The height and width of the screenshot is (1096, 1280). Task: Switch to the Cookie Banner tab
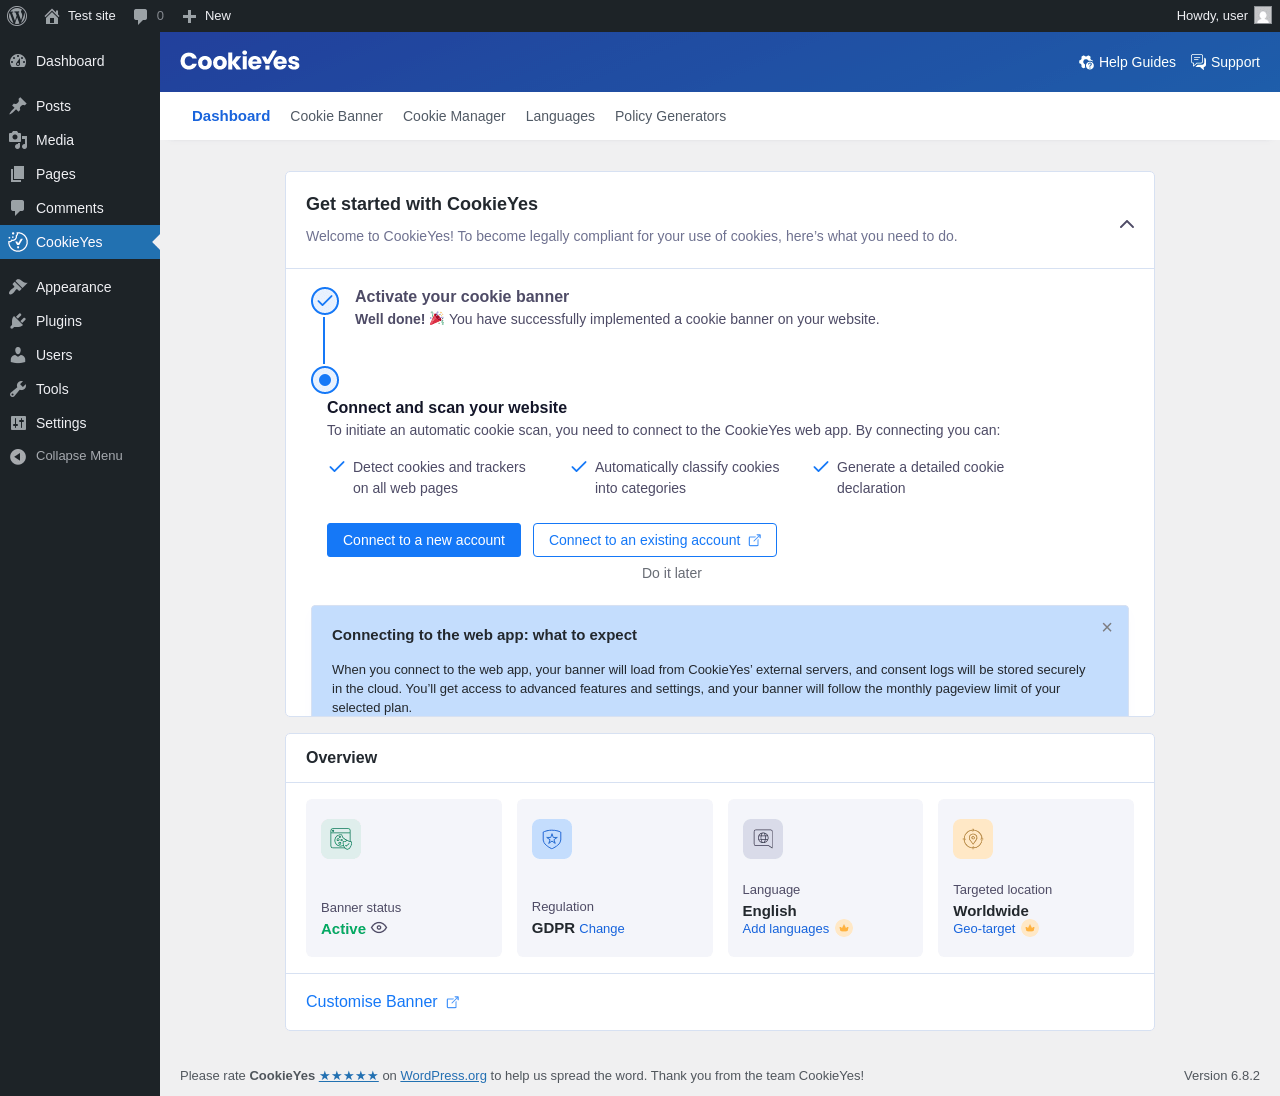coord(336,116)
